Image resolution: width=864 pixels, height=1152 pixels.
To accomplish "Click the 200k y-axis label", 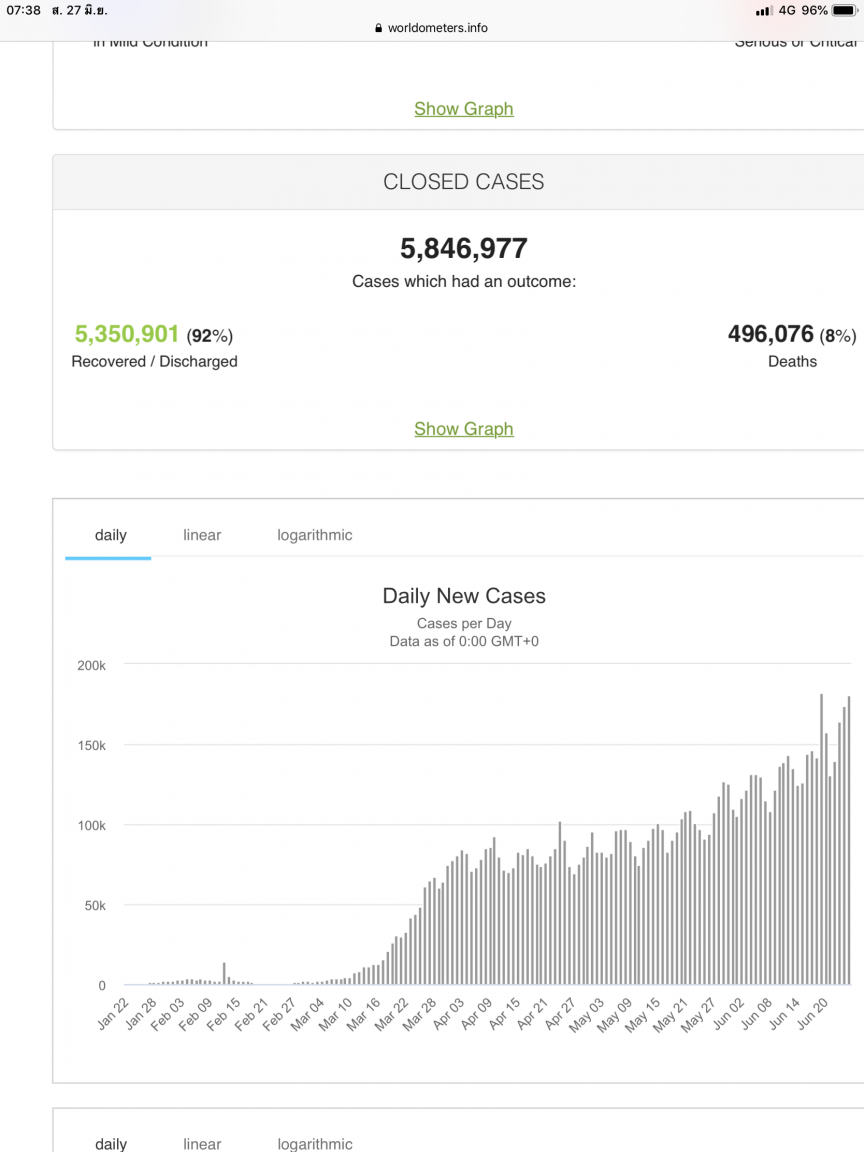I will coord(92,666).
